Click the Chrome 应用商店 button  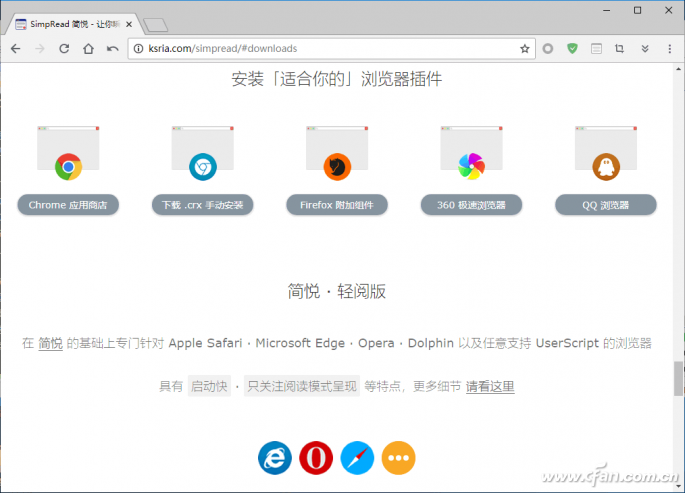tap(68, 205)
